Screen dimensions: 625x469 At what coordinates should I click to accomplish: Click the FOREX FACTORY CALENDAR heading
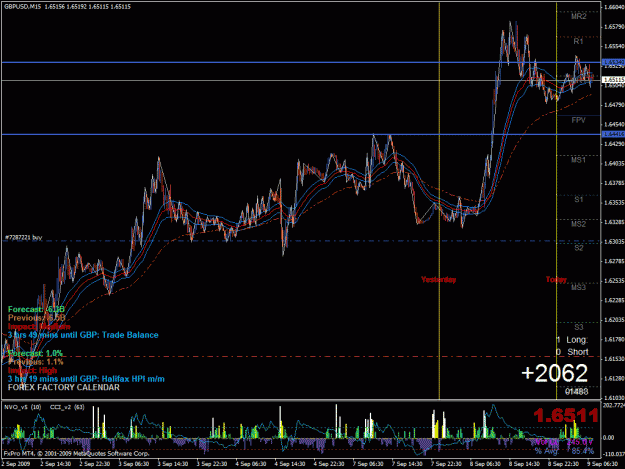pos(63,387)
